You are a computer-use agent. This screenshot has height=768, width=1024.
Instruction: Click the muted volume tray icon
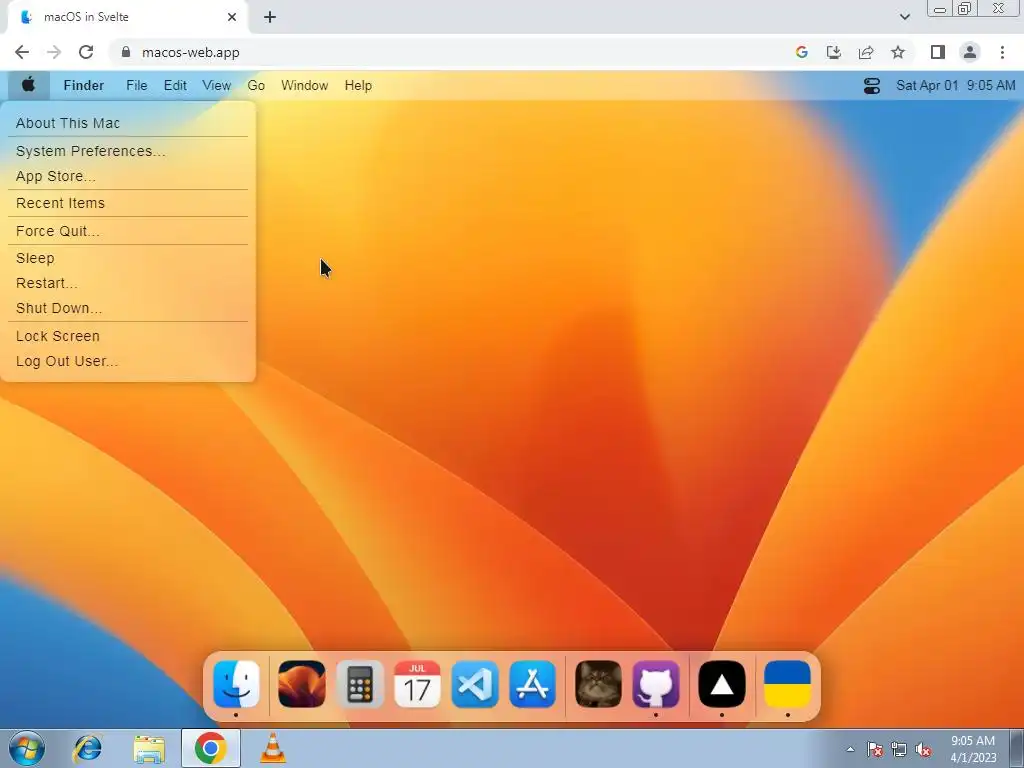click(x=923, y=750)
